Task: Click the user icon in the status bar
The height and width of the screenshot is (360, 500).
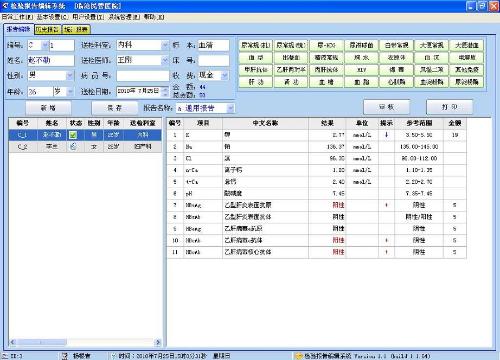Action: click(65, 356)
